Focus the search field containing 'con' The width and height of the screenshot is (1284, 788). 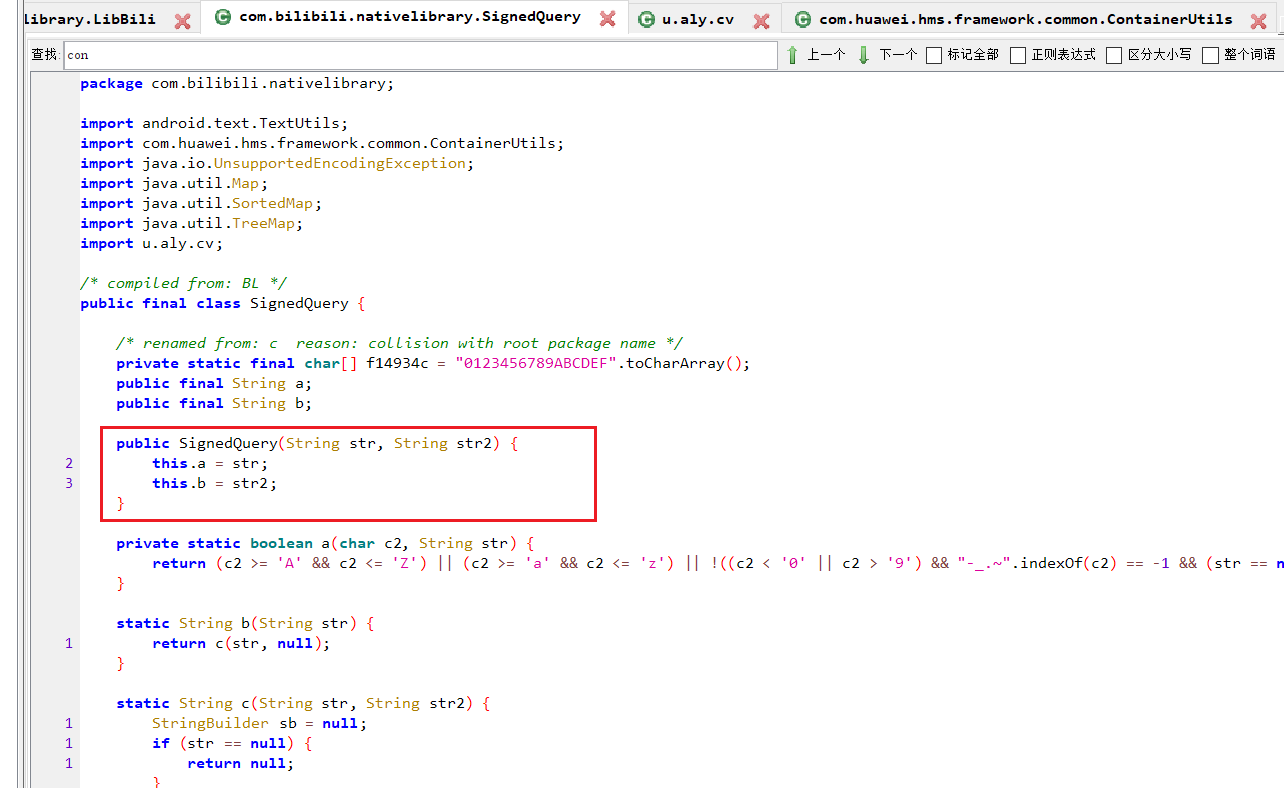point(420,55)
